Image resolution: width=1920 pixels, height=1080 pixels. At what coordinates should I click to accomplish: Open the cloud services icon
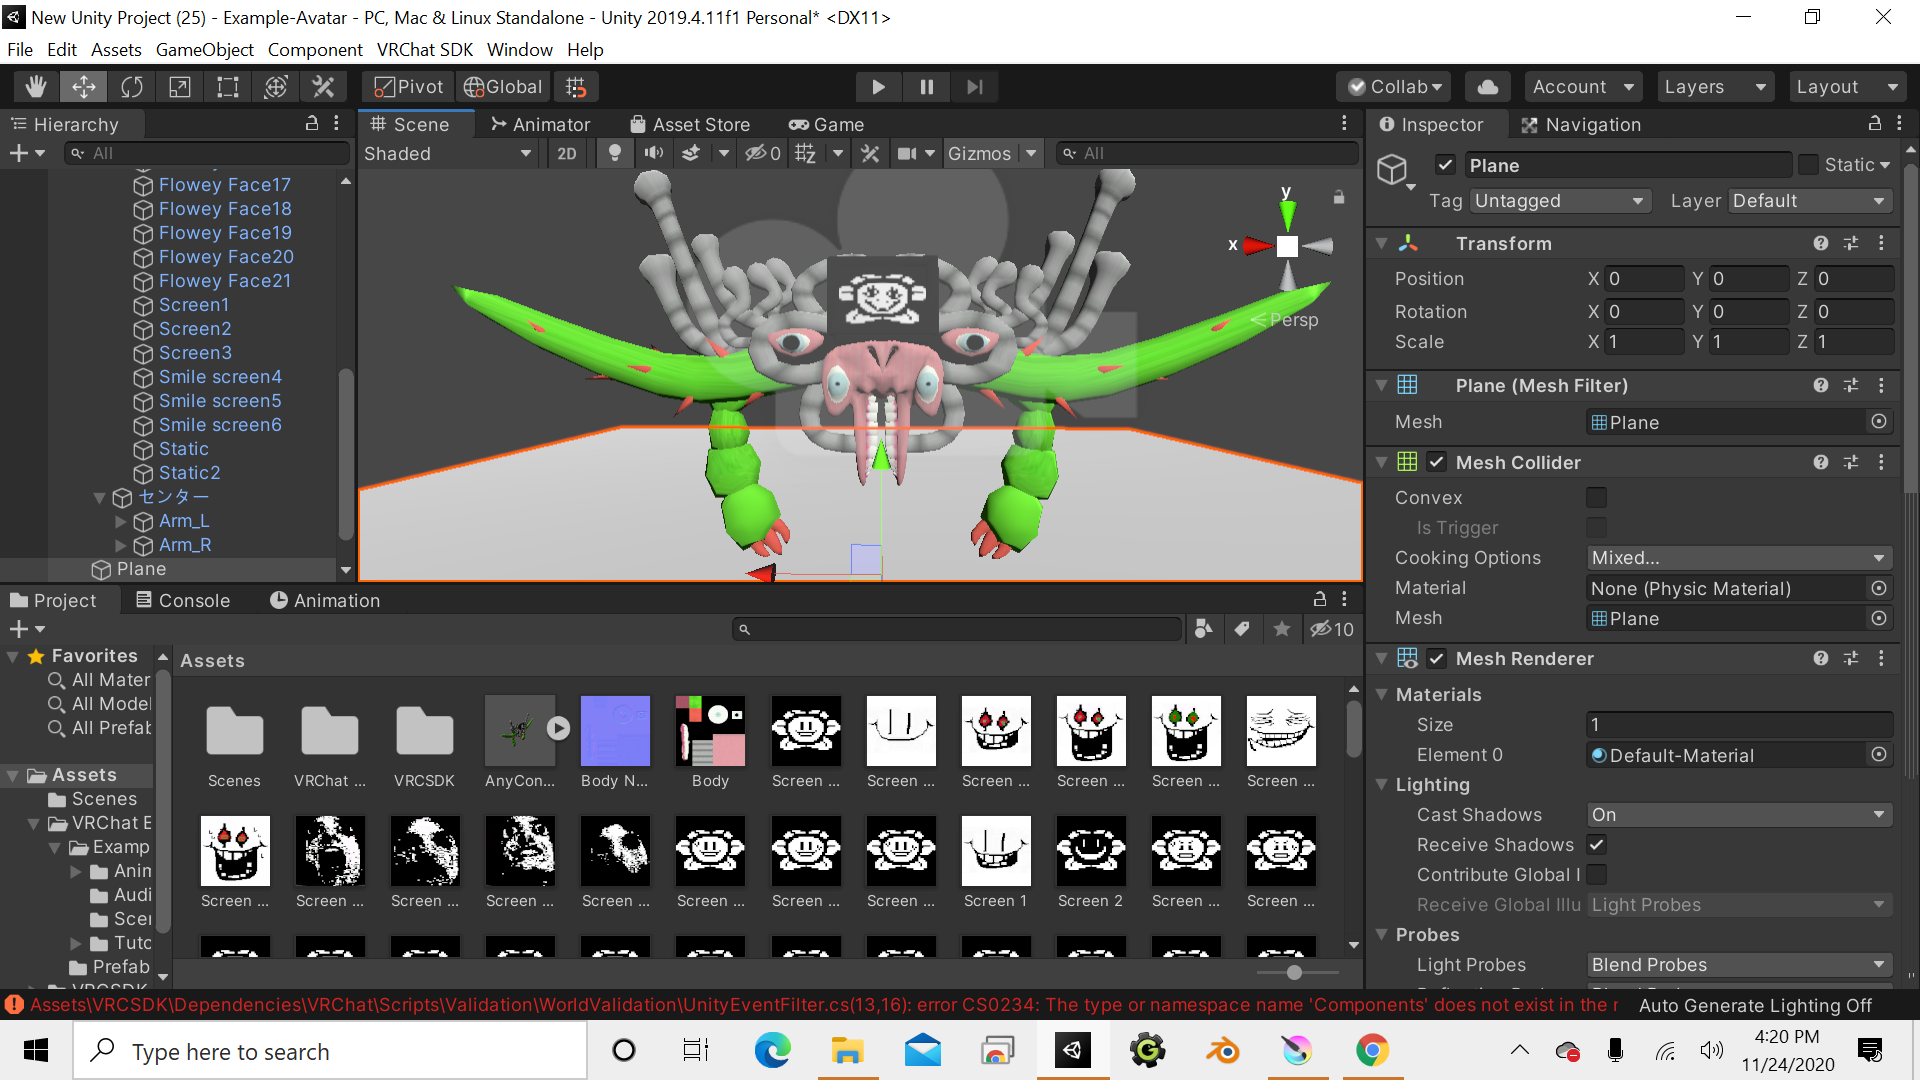[x=1488, y=87]
